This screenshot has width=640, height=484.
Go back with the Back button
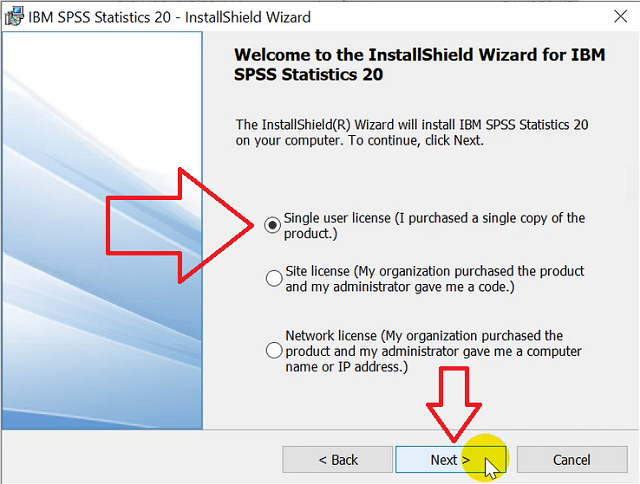338,460
